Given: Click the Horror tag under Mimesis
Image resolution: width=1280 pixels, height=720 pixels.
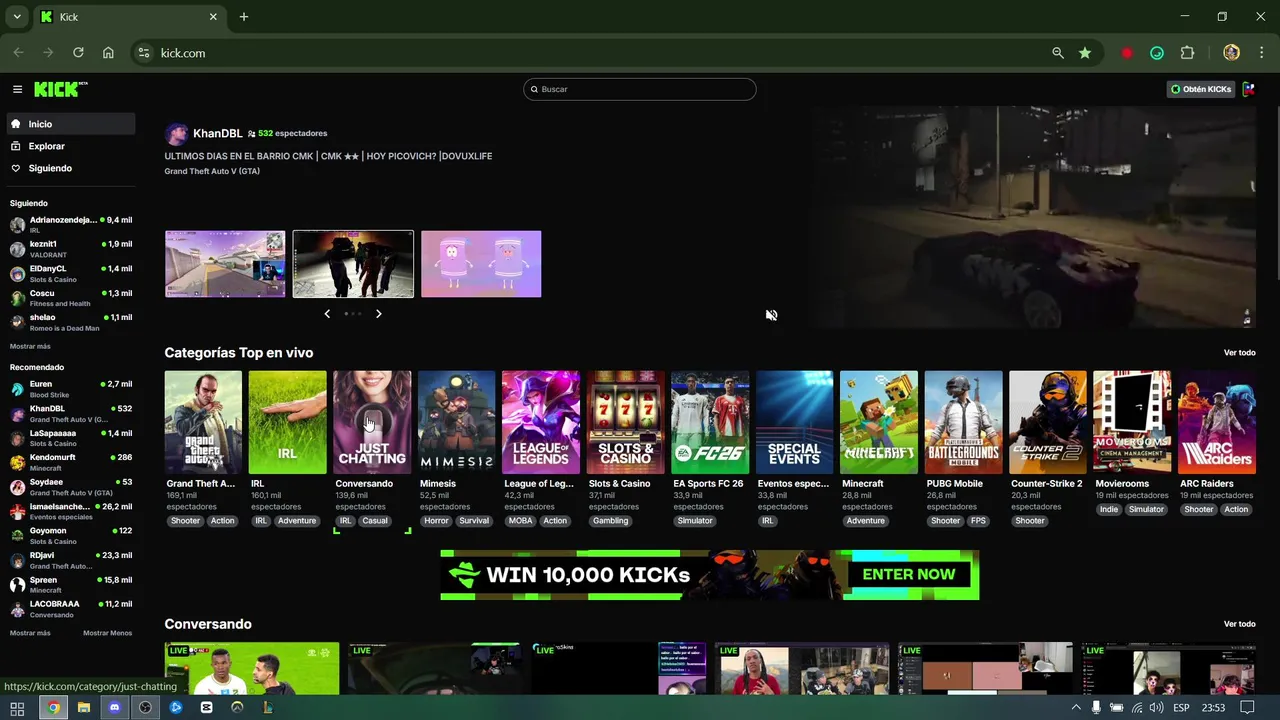Looking at the screenshot, I should click(x=436, y=521).
